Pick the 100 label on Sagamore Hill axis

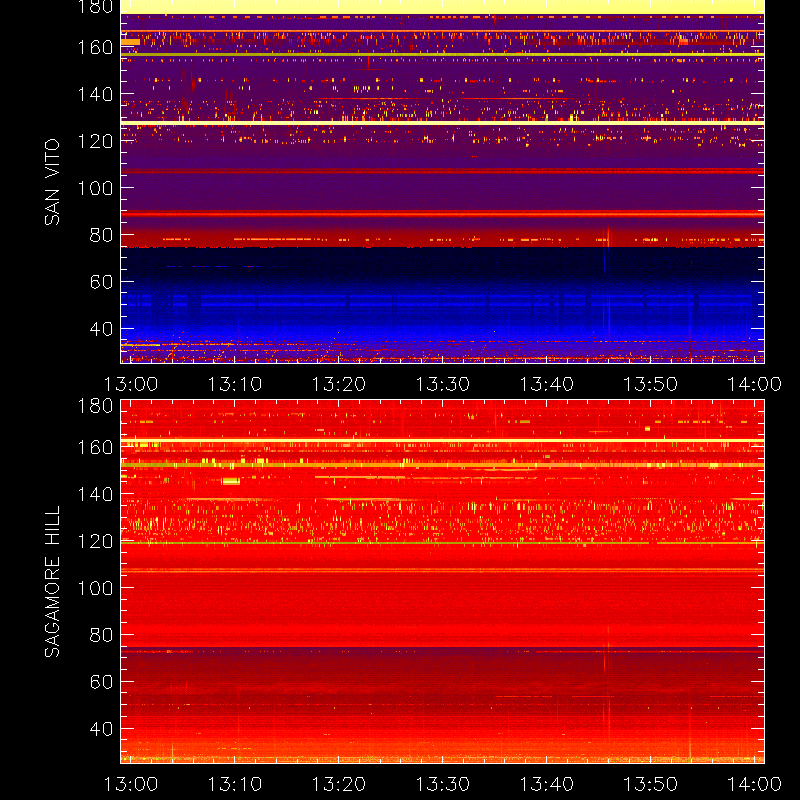coord(95,588)
